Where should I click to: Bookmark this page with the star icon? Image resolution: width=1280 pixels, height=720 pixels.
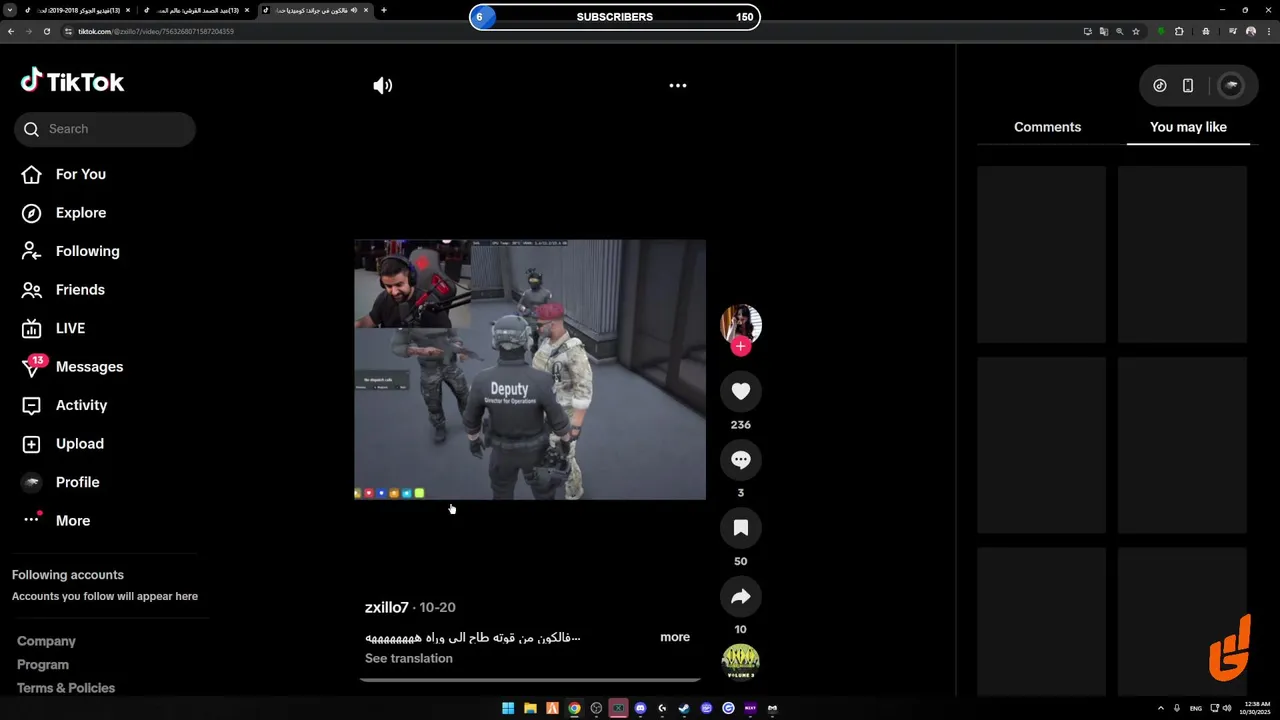[1136, 31]
